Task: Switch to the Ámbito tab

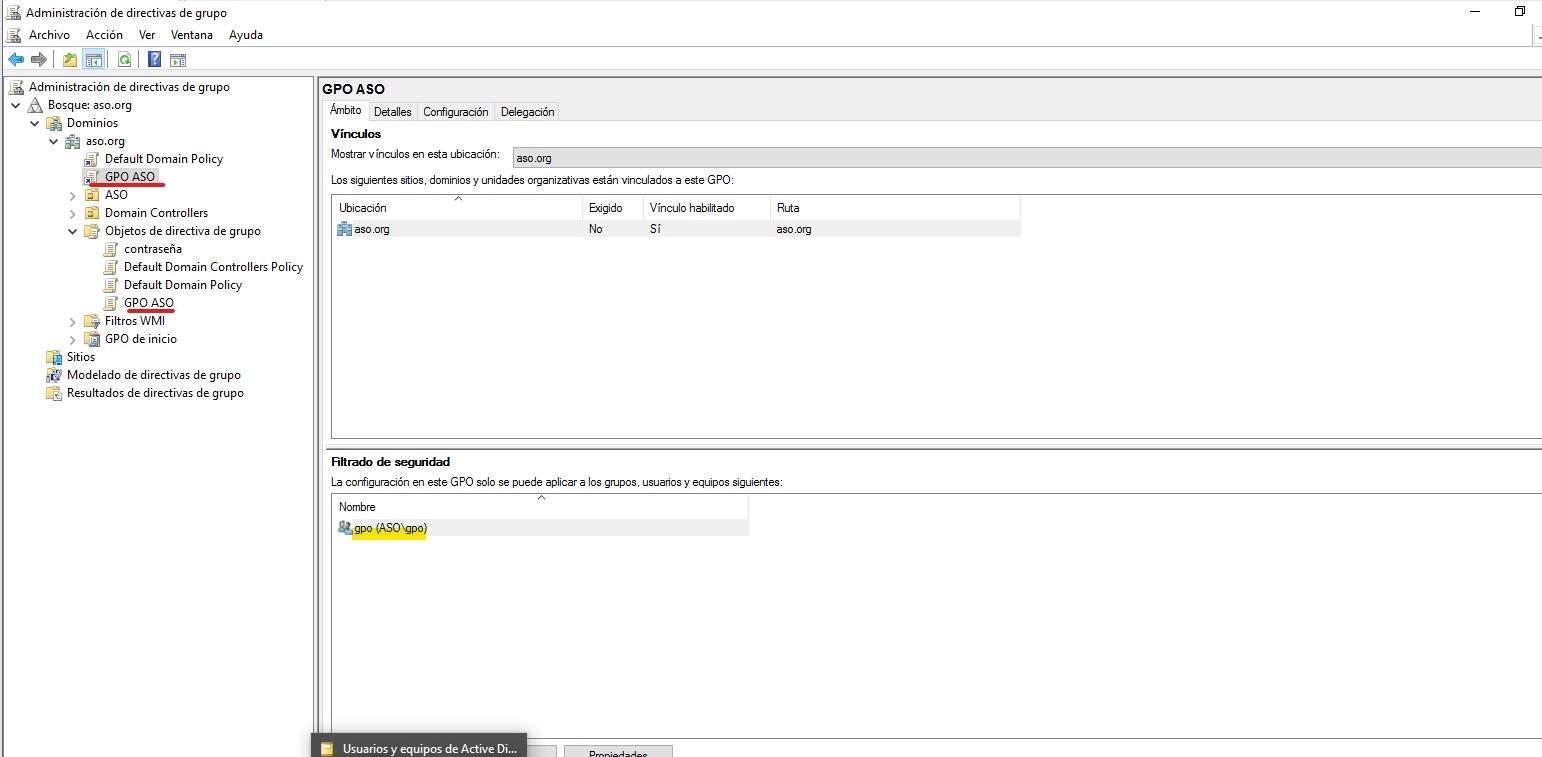Action: pos(345,111)
